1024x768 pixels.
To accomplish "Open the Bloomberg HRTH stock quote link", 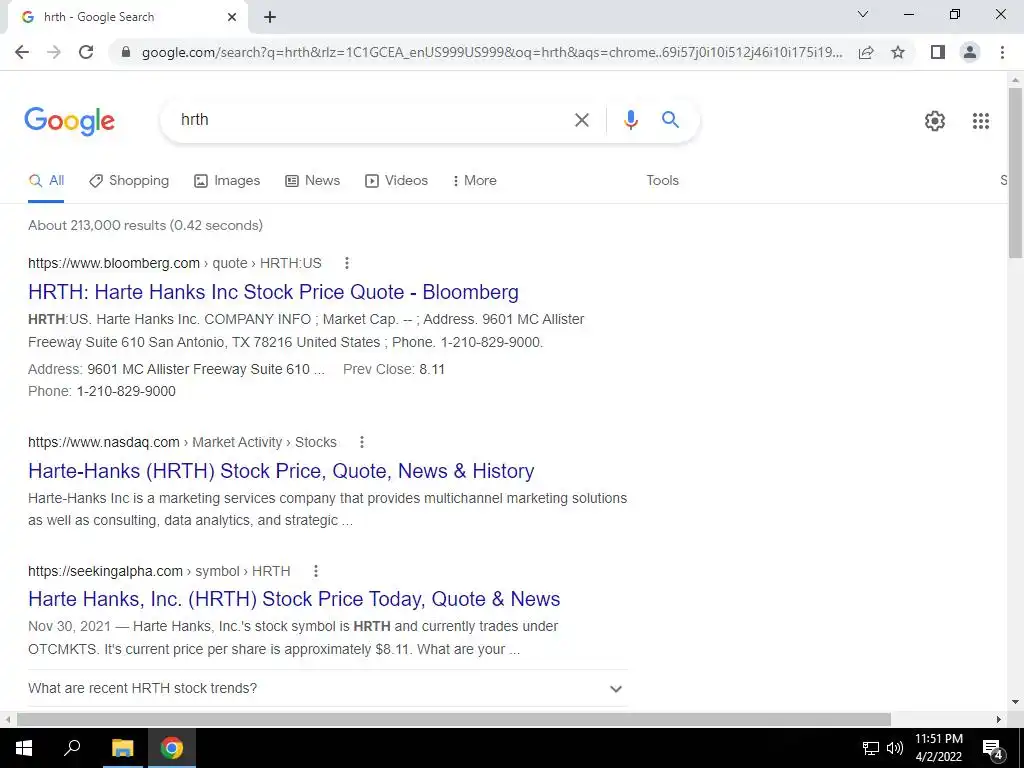I will coord(274,292).
